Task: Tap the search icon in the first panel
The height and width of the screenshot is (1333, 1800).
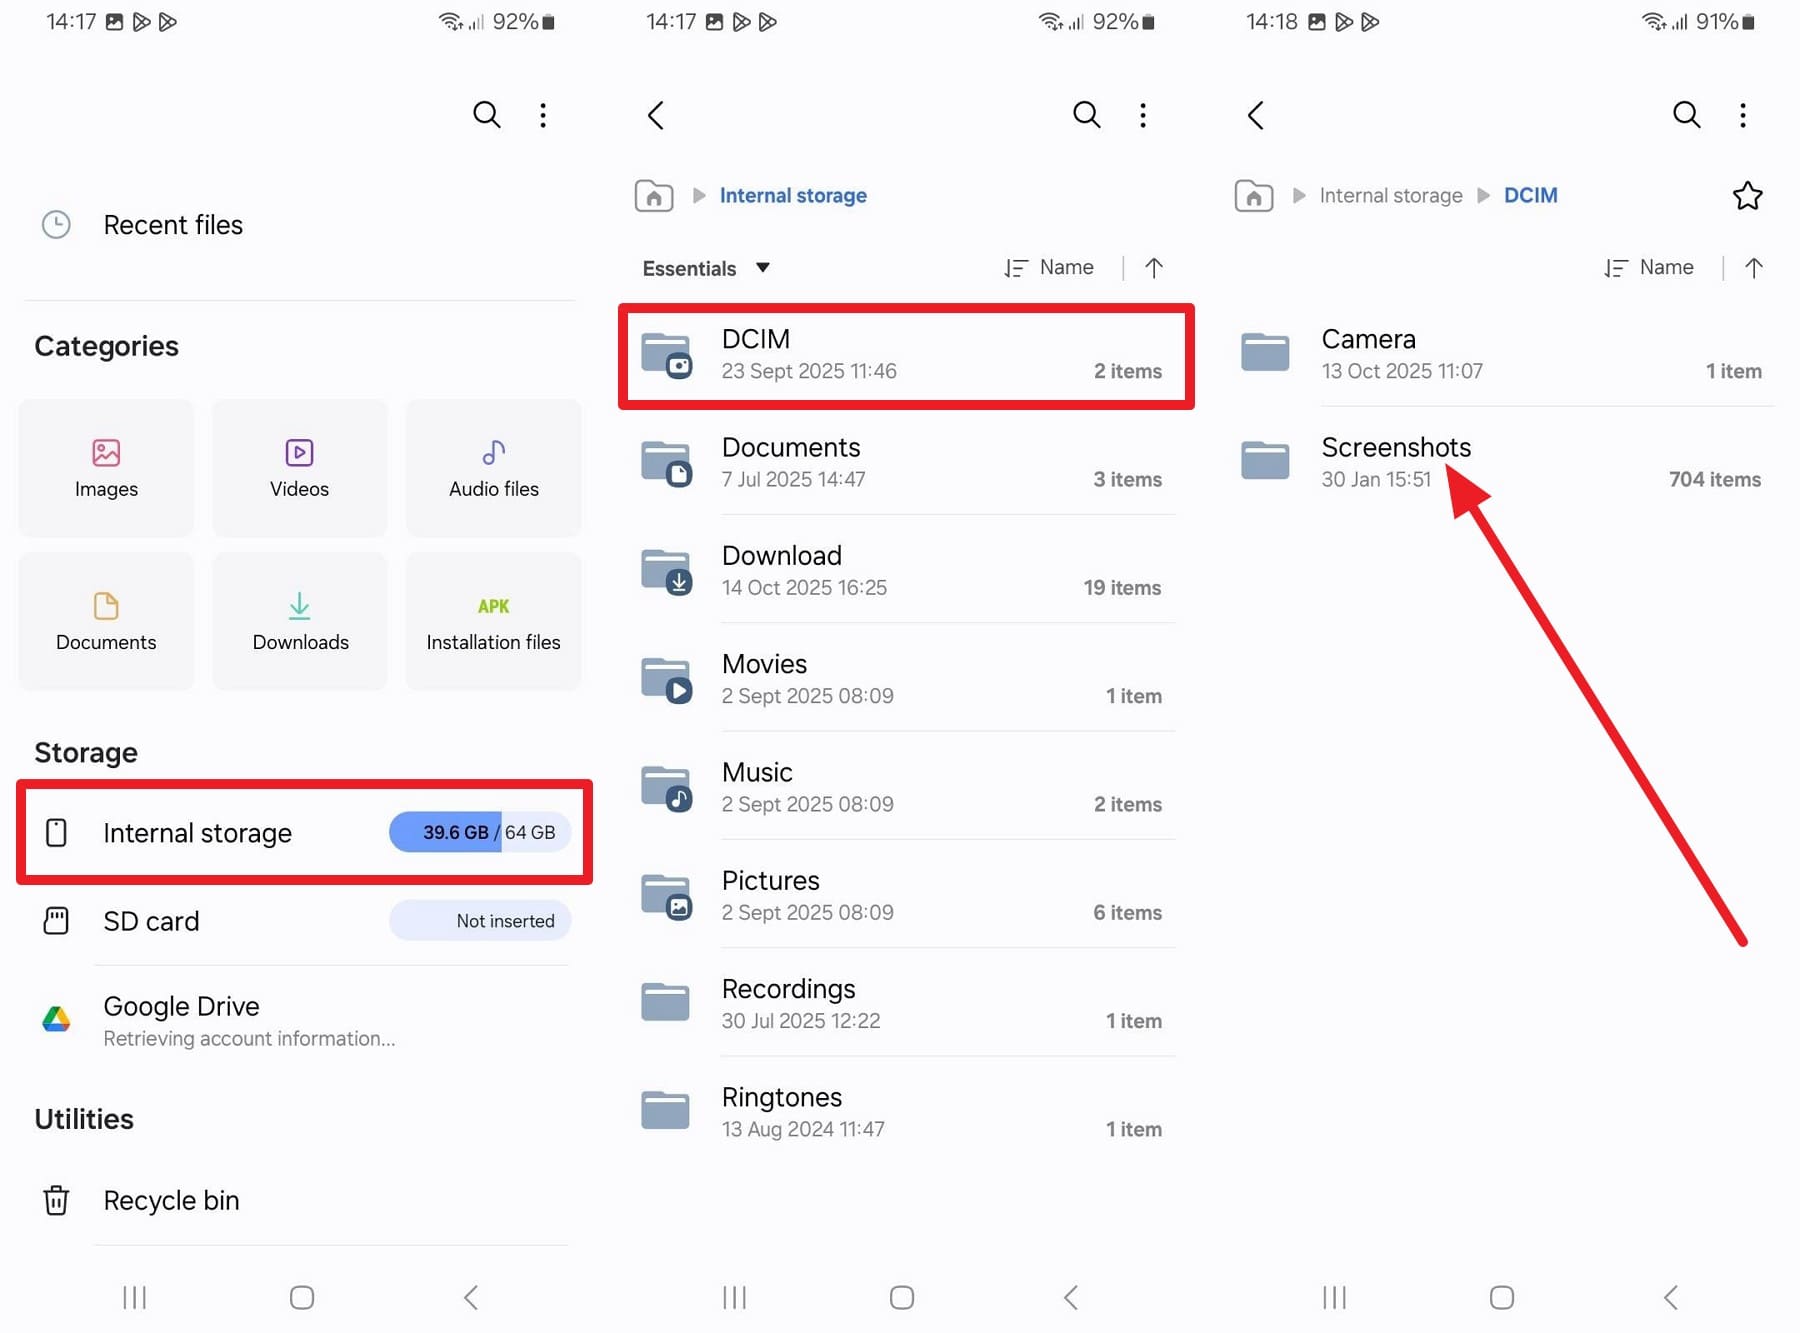Action: pyautogui.click(x=486, y=114)
